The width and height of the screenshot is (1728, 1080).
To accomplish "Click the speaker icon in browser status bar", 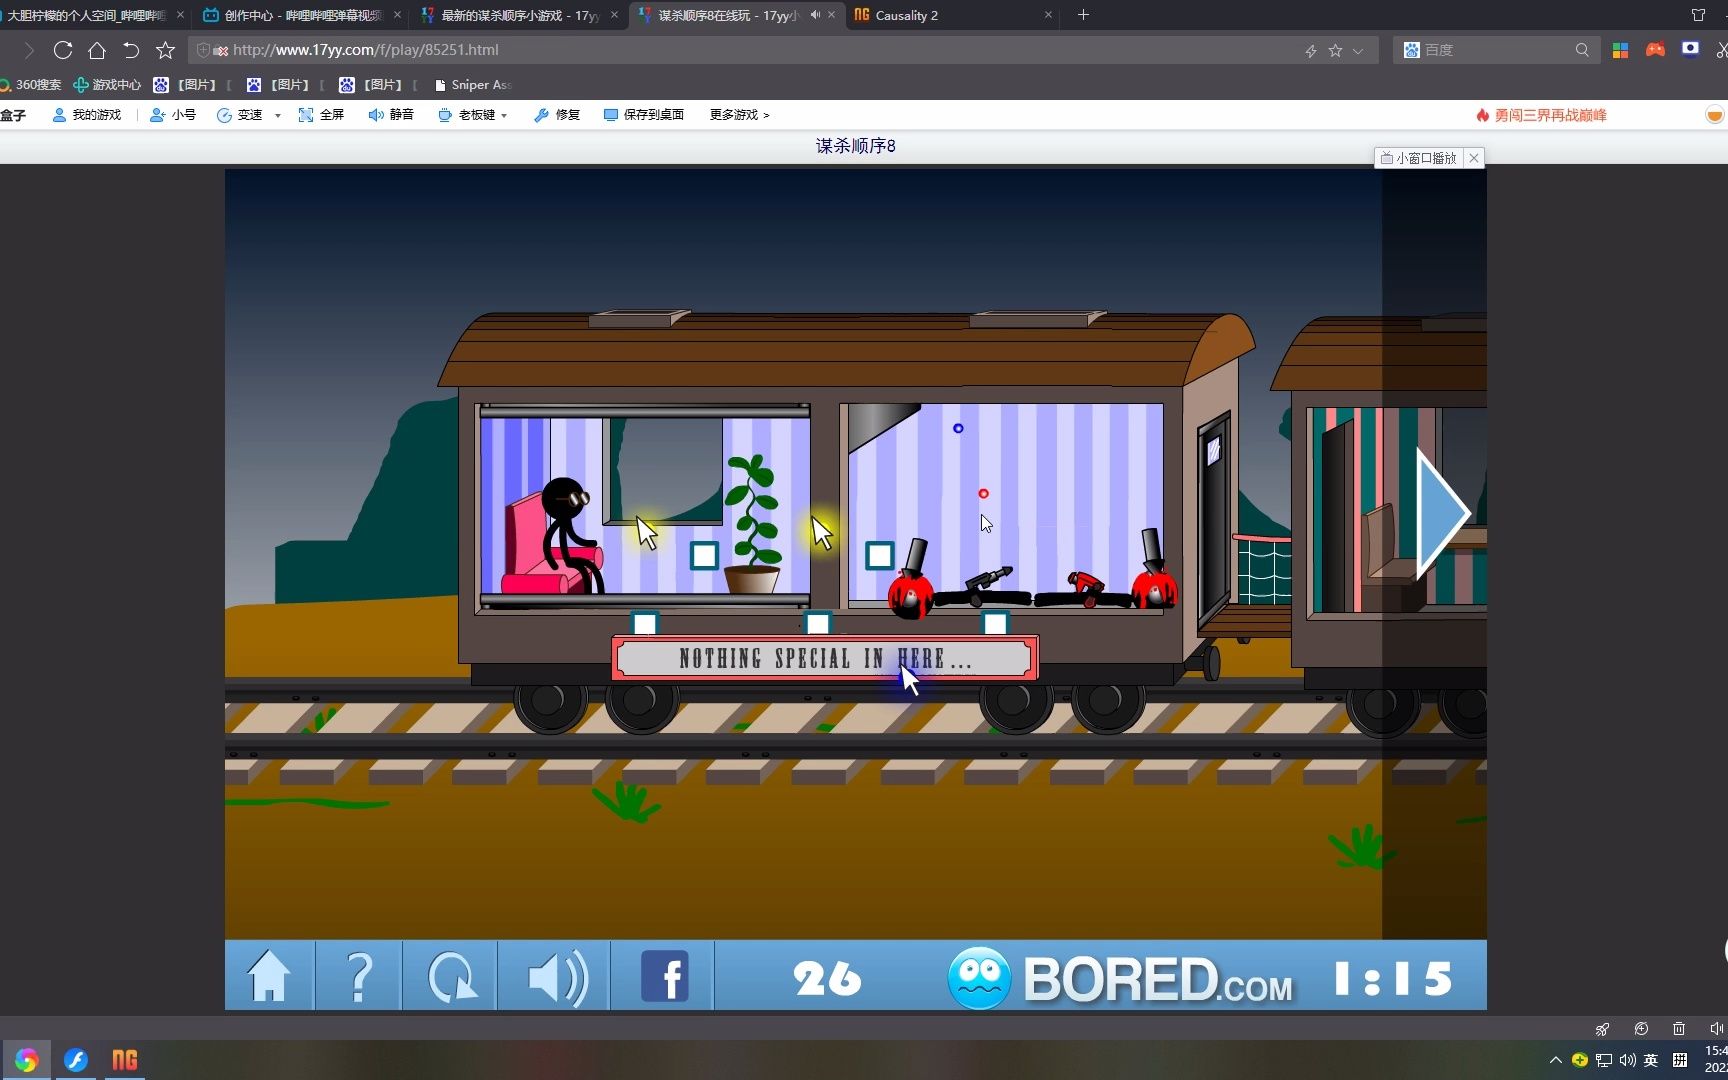I will (x=1717, y=1028).
